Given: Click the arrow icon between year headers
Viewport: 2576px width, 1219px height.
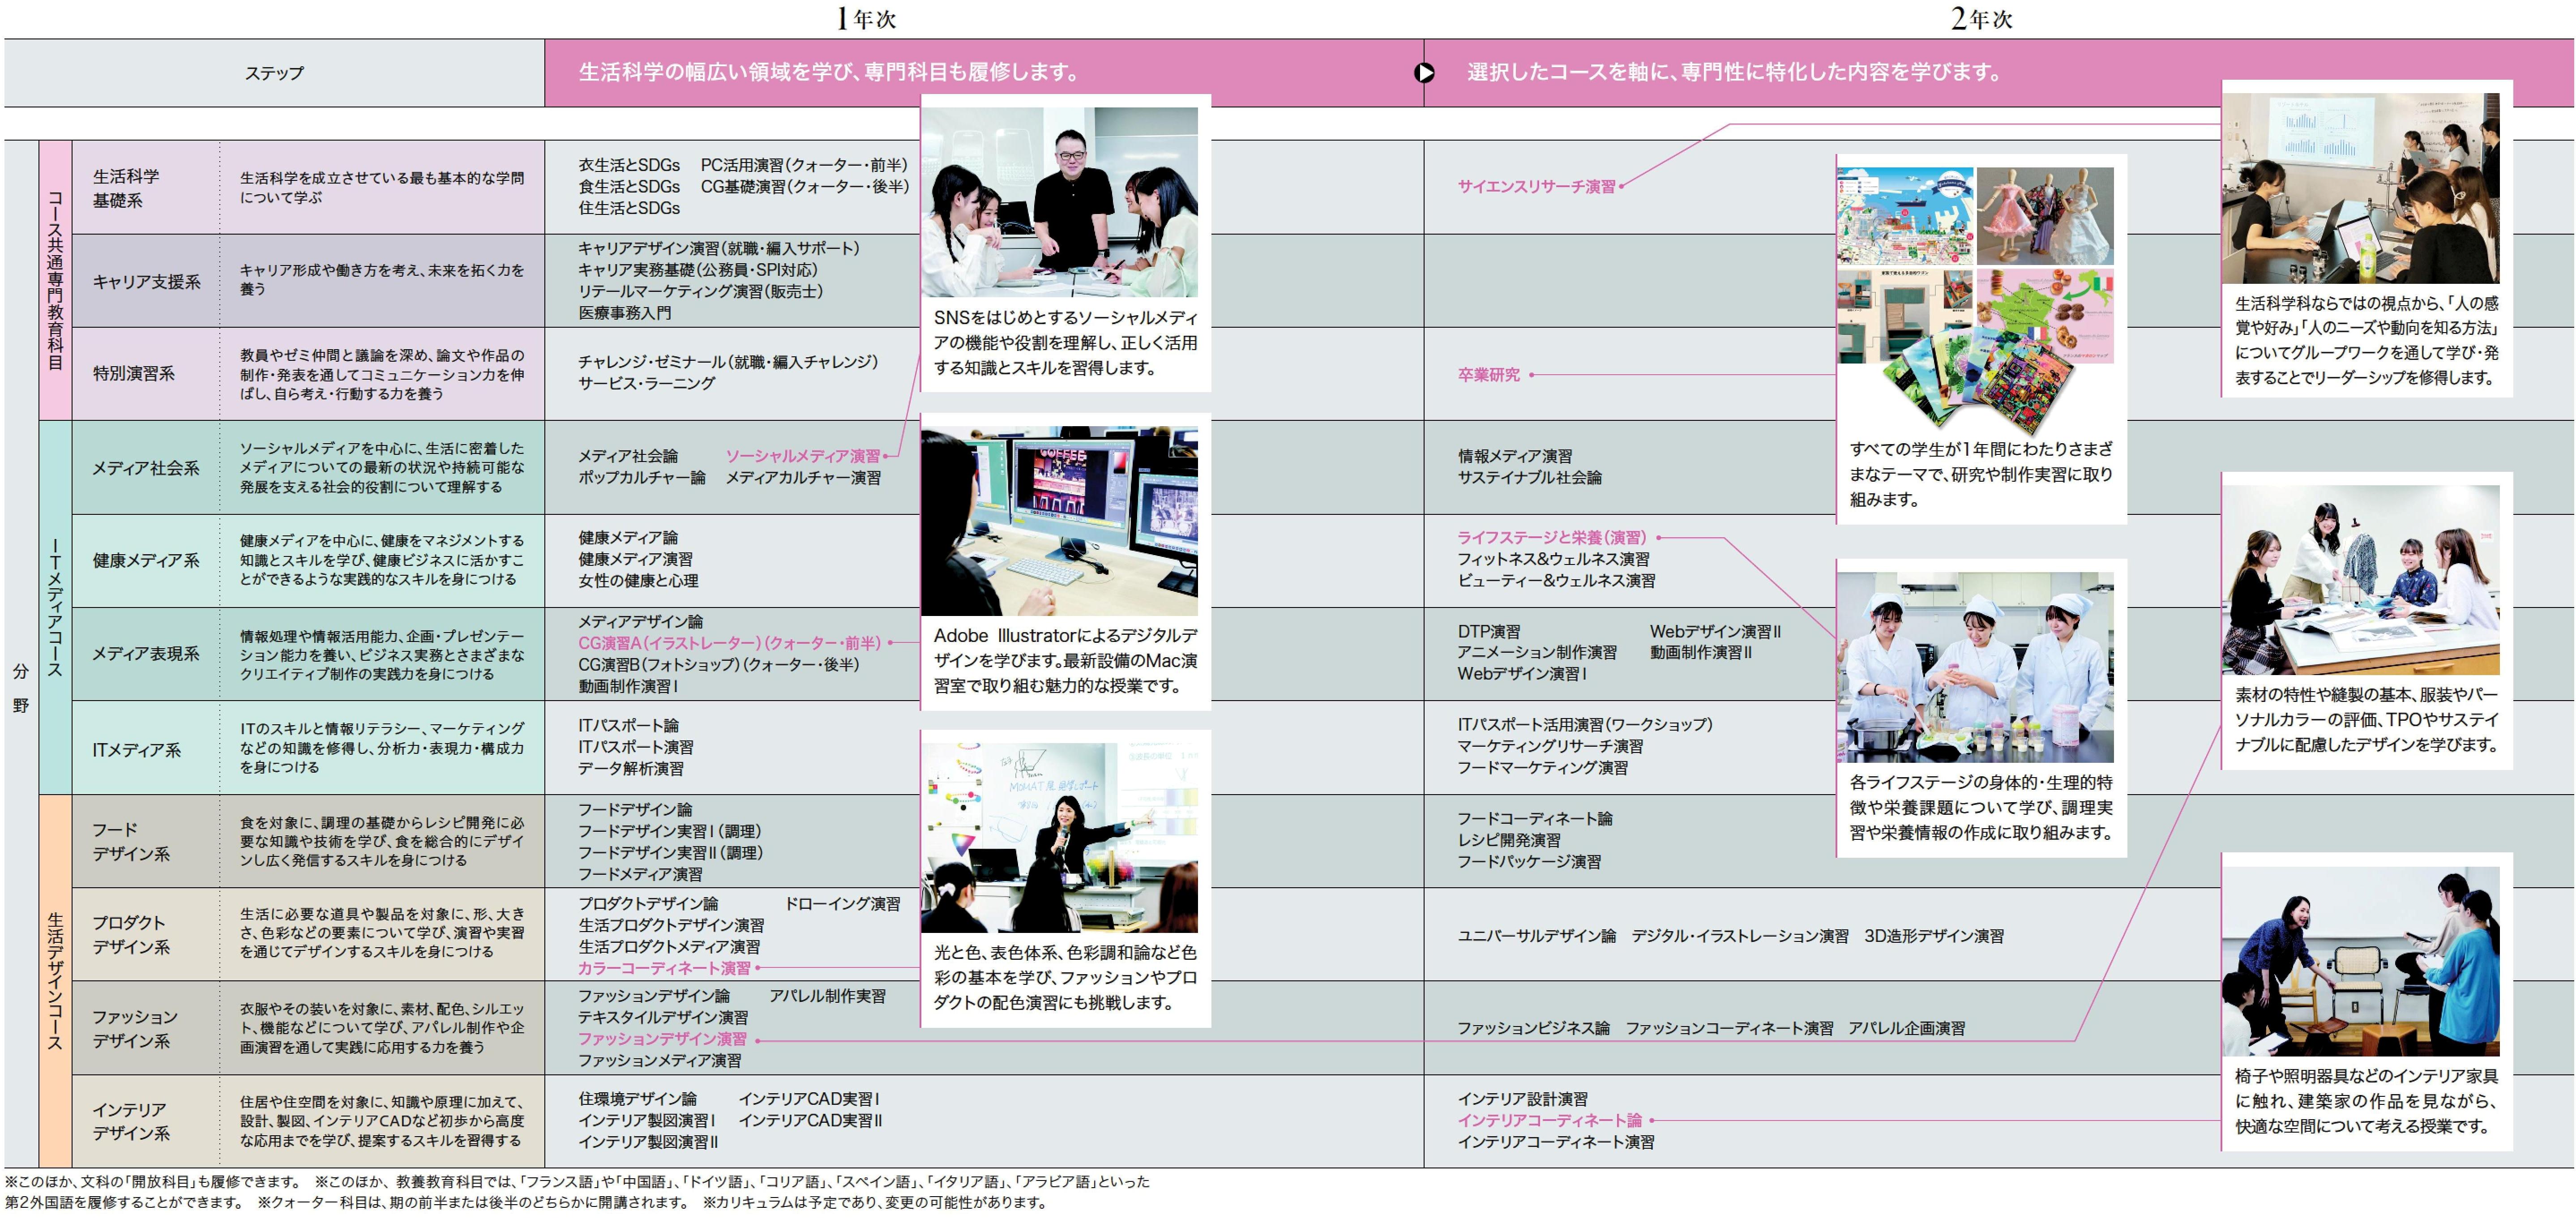Looking at the screenshot, I should point(1424,73).
